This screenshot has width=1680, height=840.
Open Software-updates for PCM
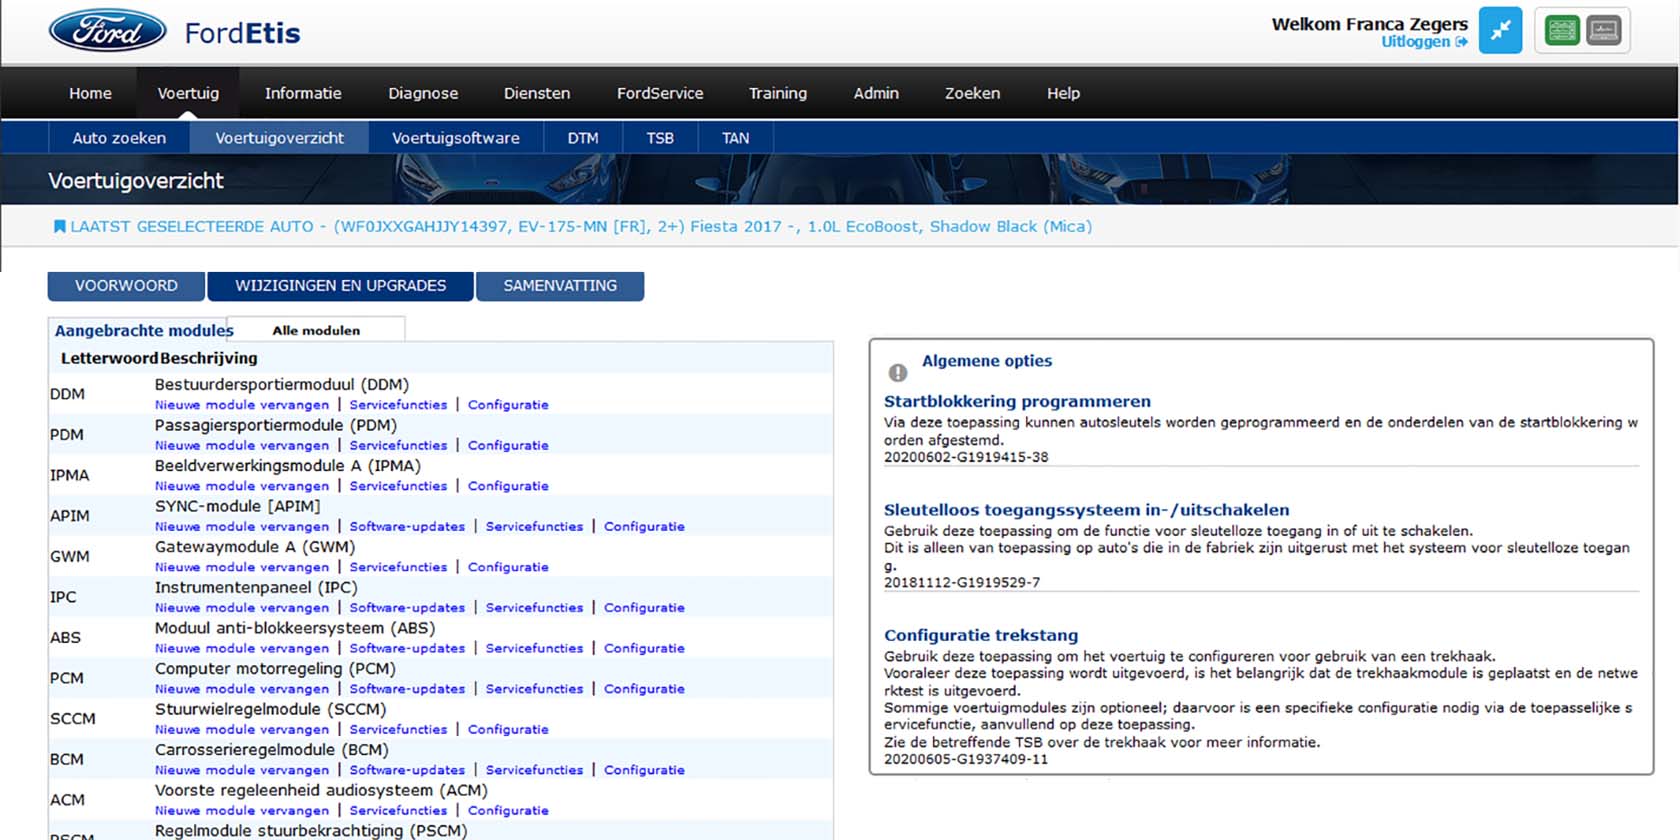(407, 689)
